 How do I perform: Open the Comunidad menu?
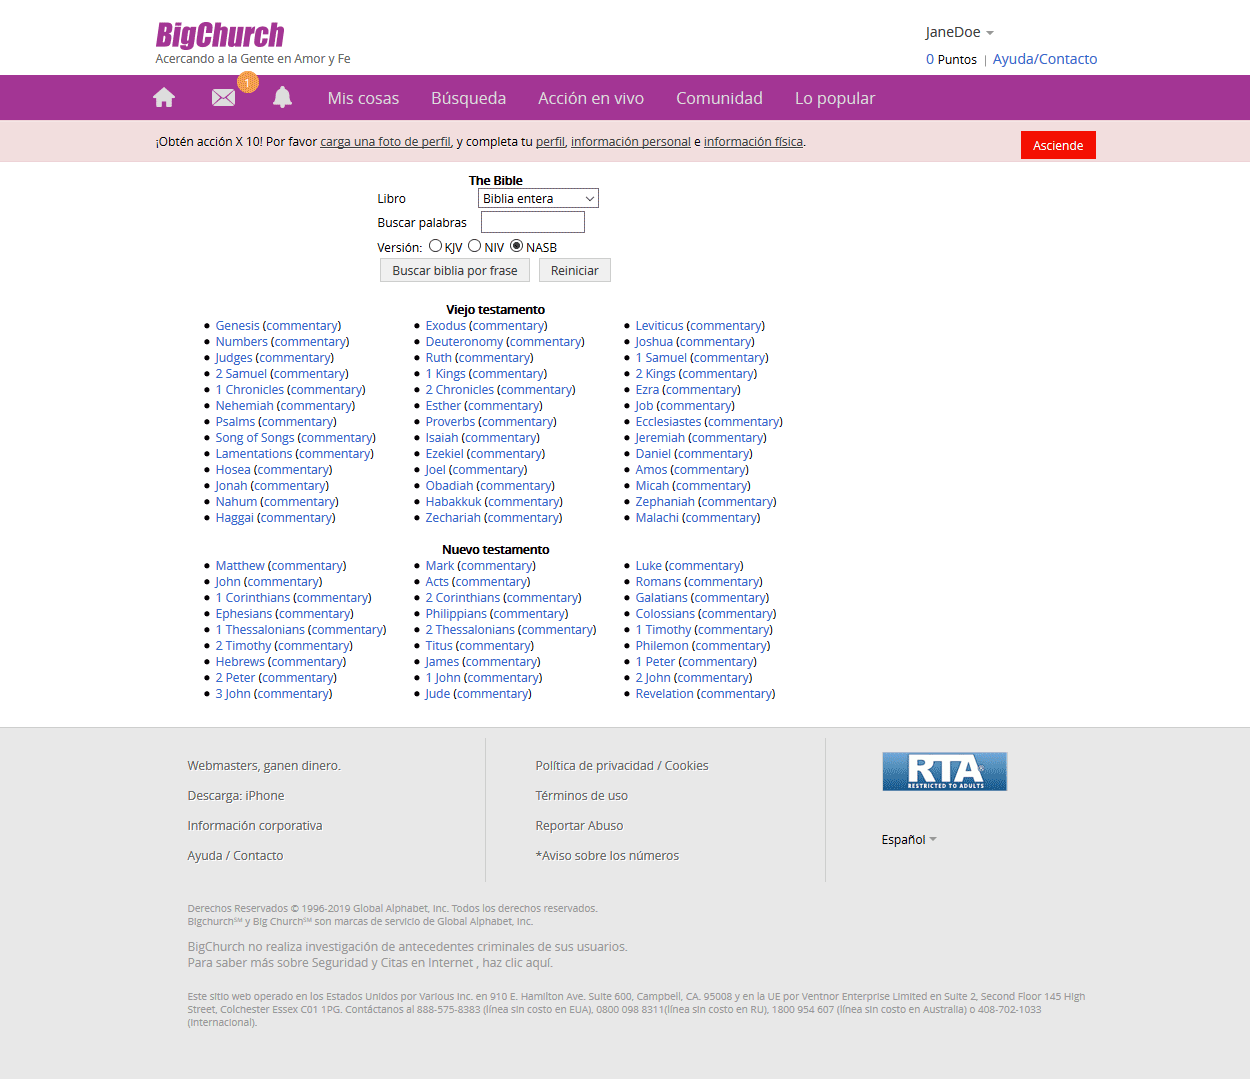(x=719, y=98)
